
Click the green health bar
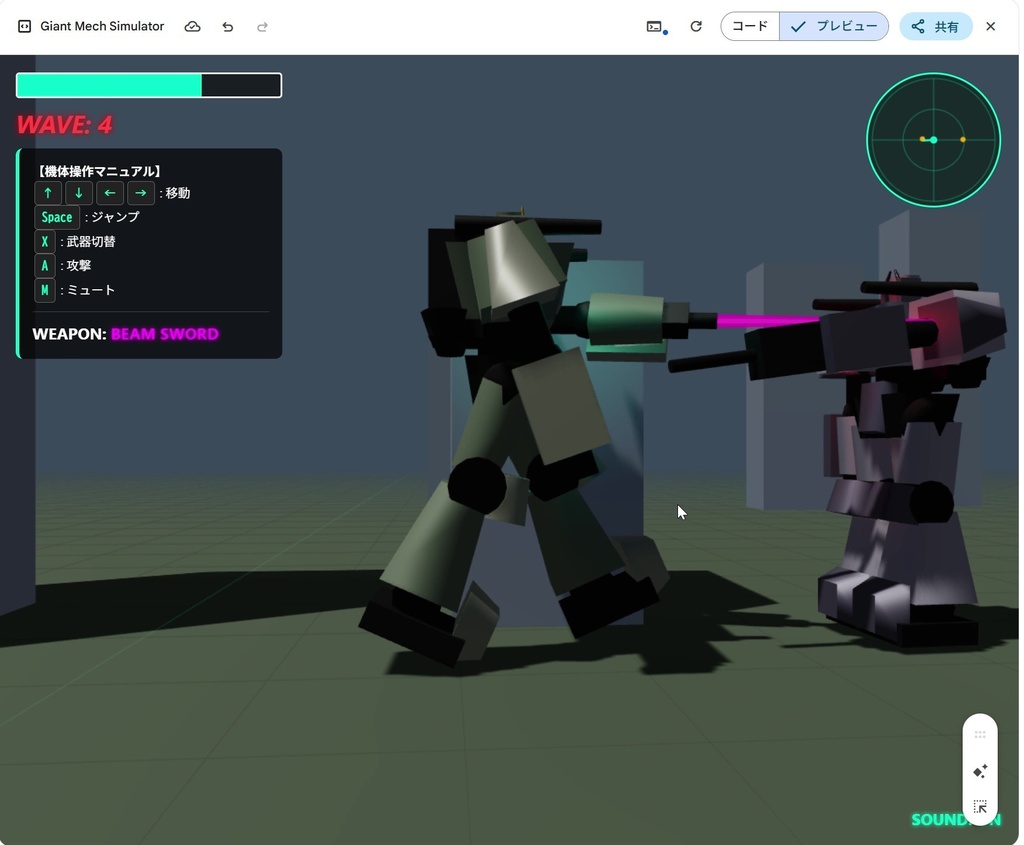point(149,86)
